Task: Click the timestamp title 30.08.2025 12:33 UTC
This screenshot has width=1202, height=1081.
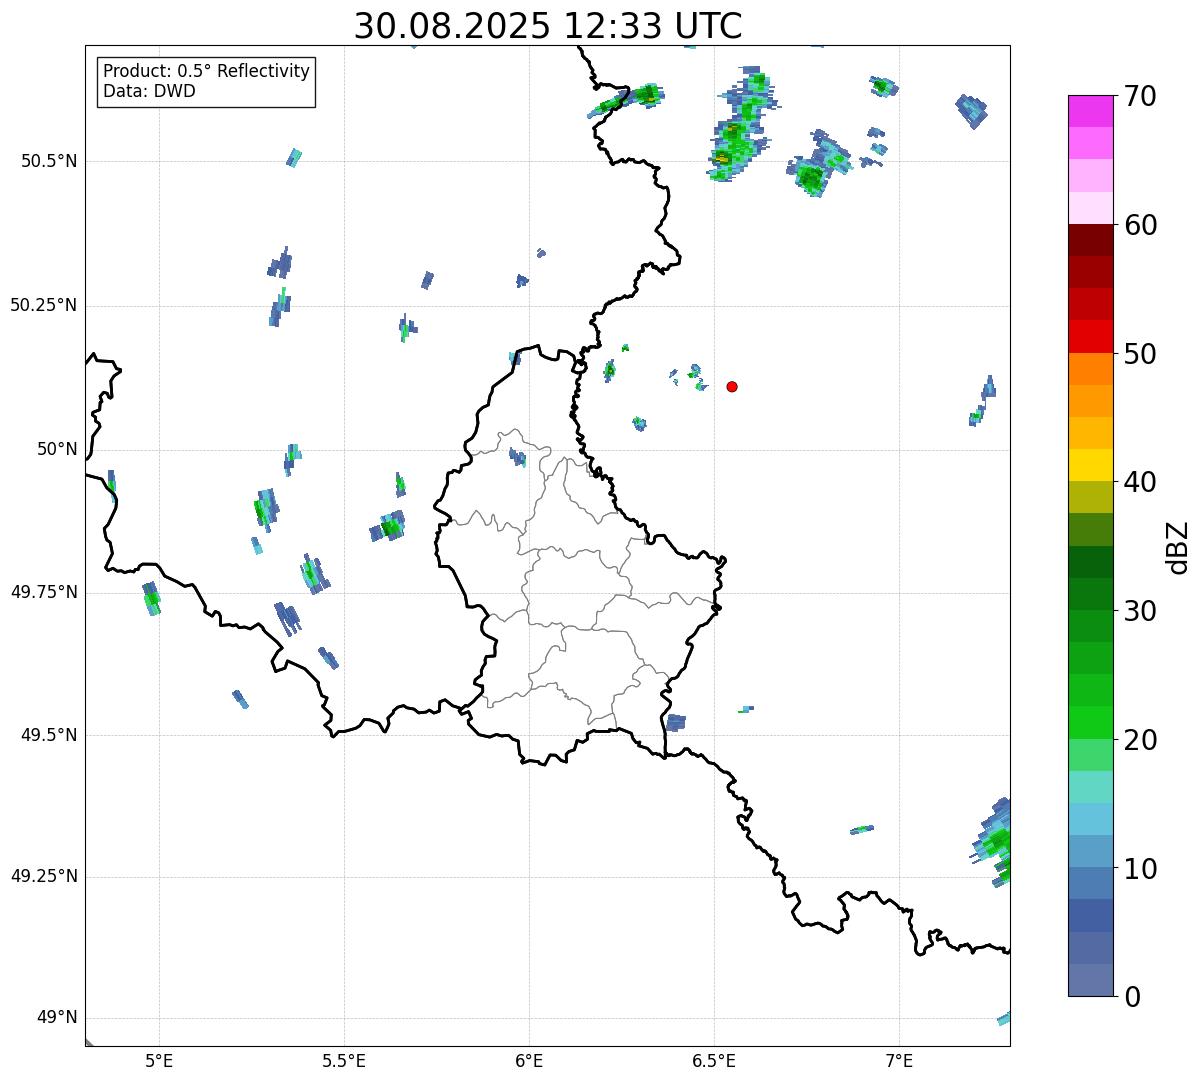Action: [x=548, y=26]
